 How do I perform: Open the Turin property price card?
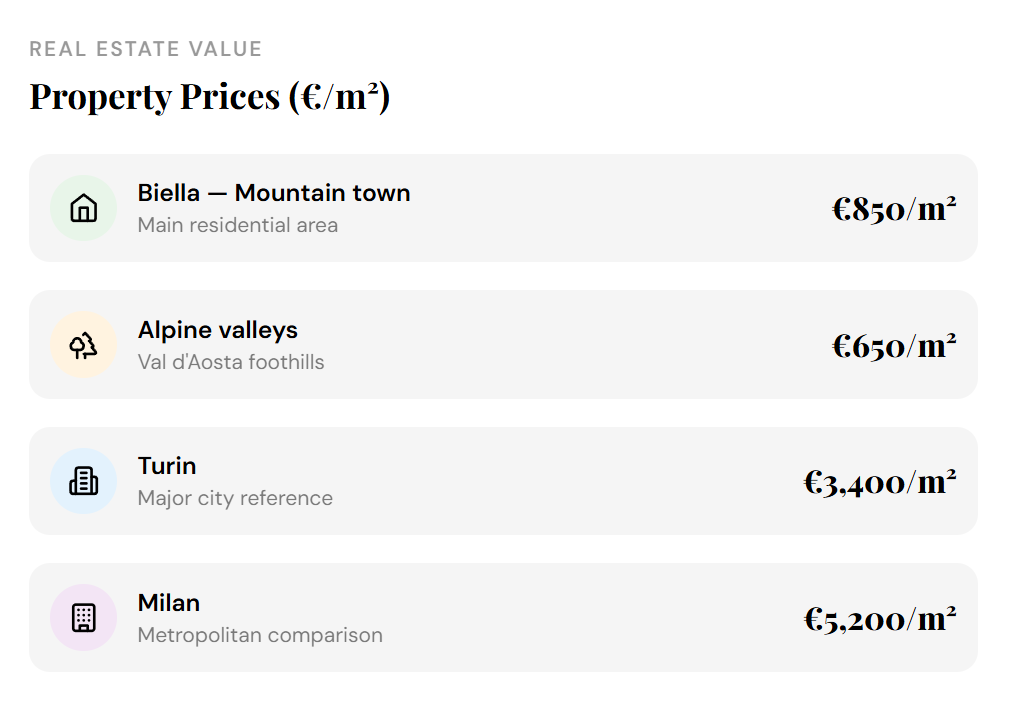[x=560, y=481]
